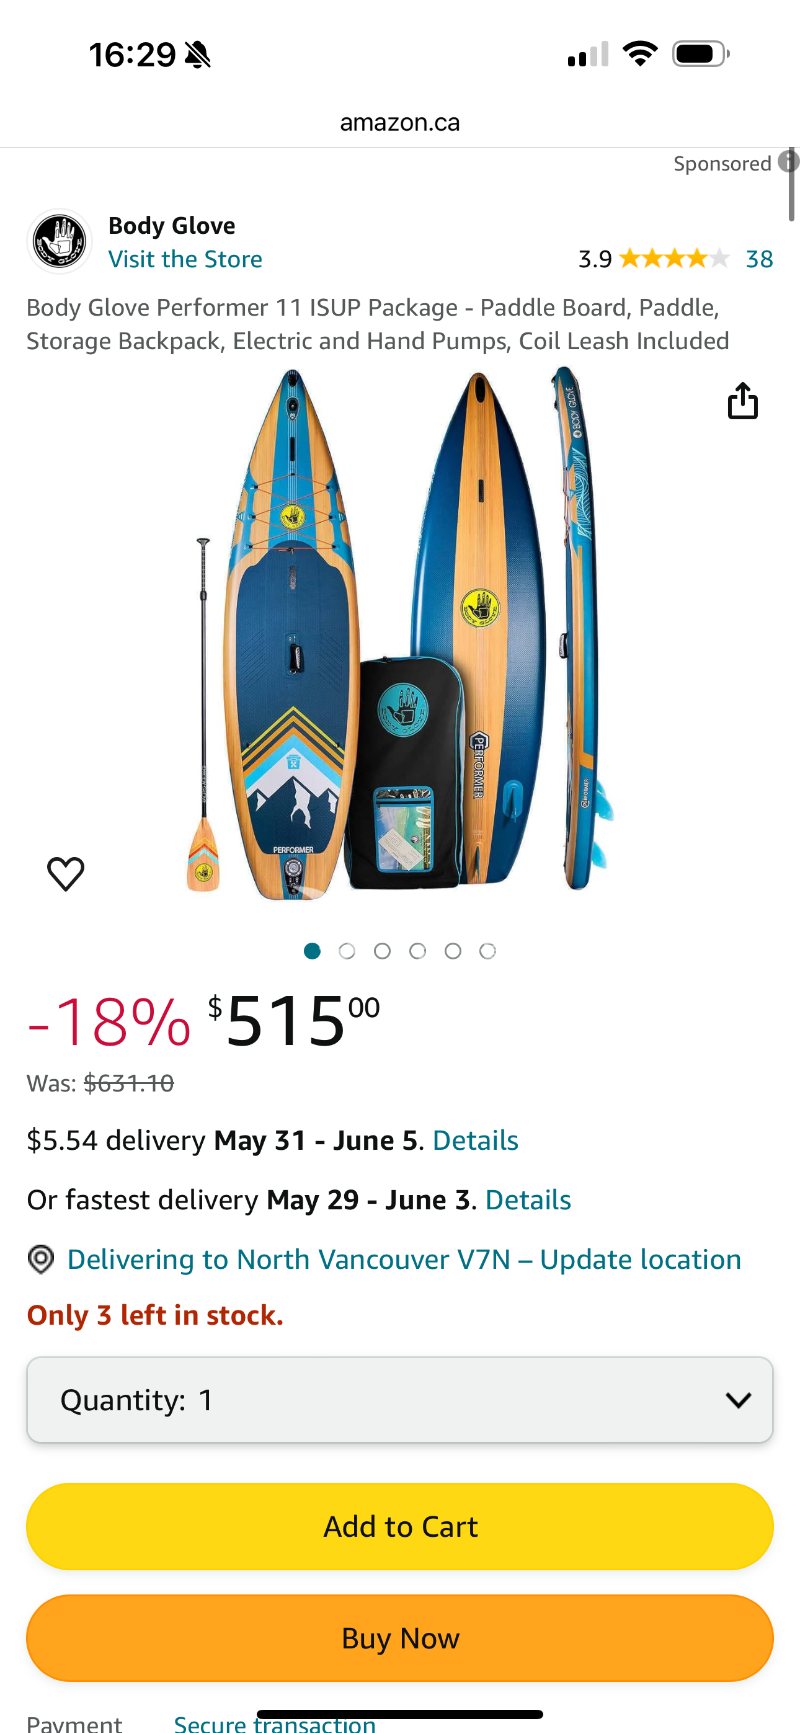Expand delivery Details for May 31 - June 5
Viewport: 800px width, 1733px height.
pyautogui.click(x=475, y=1140)
